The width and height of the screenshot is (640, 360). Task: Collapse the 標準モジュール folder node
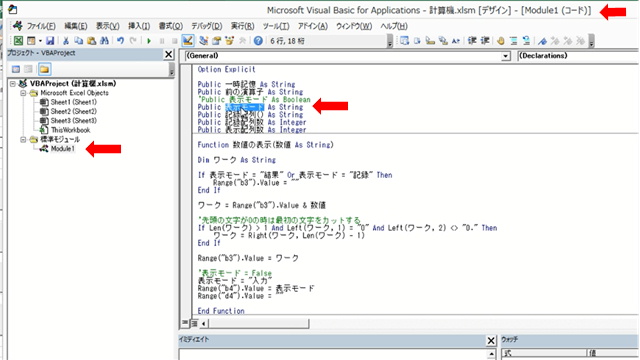23,140
